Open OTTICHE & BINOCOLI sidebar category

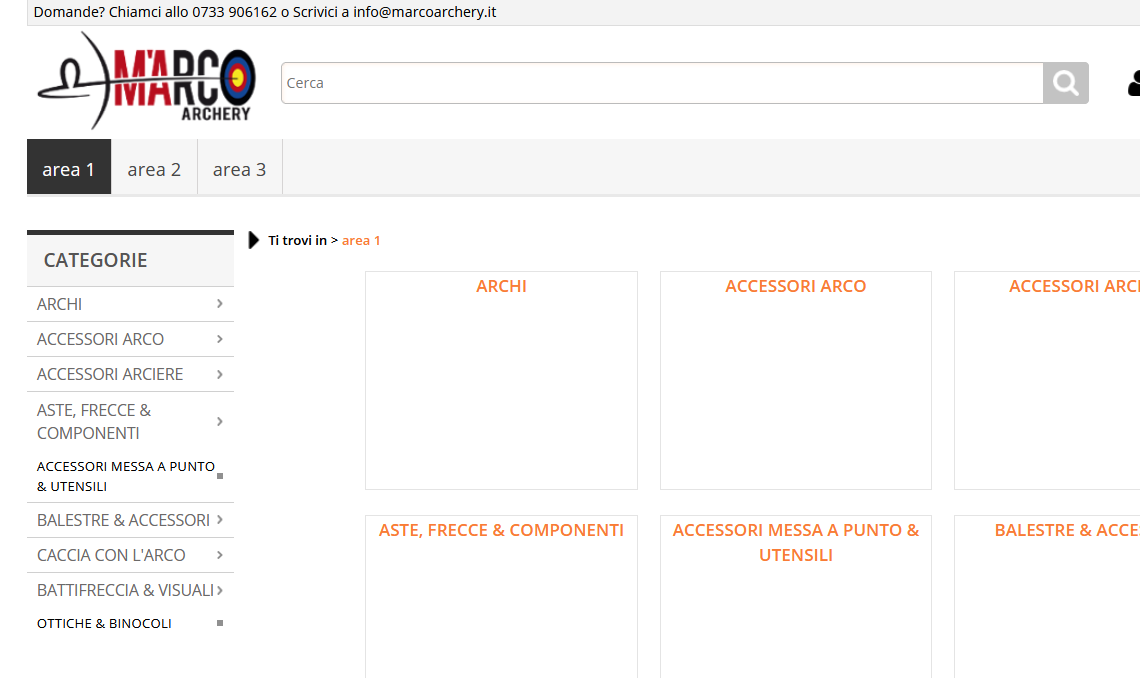(104, 623)
